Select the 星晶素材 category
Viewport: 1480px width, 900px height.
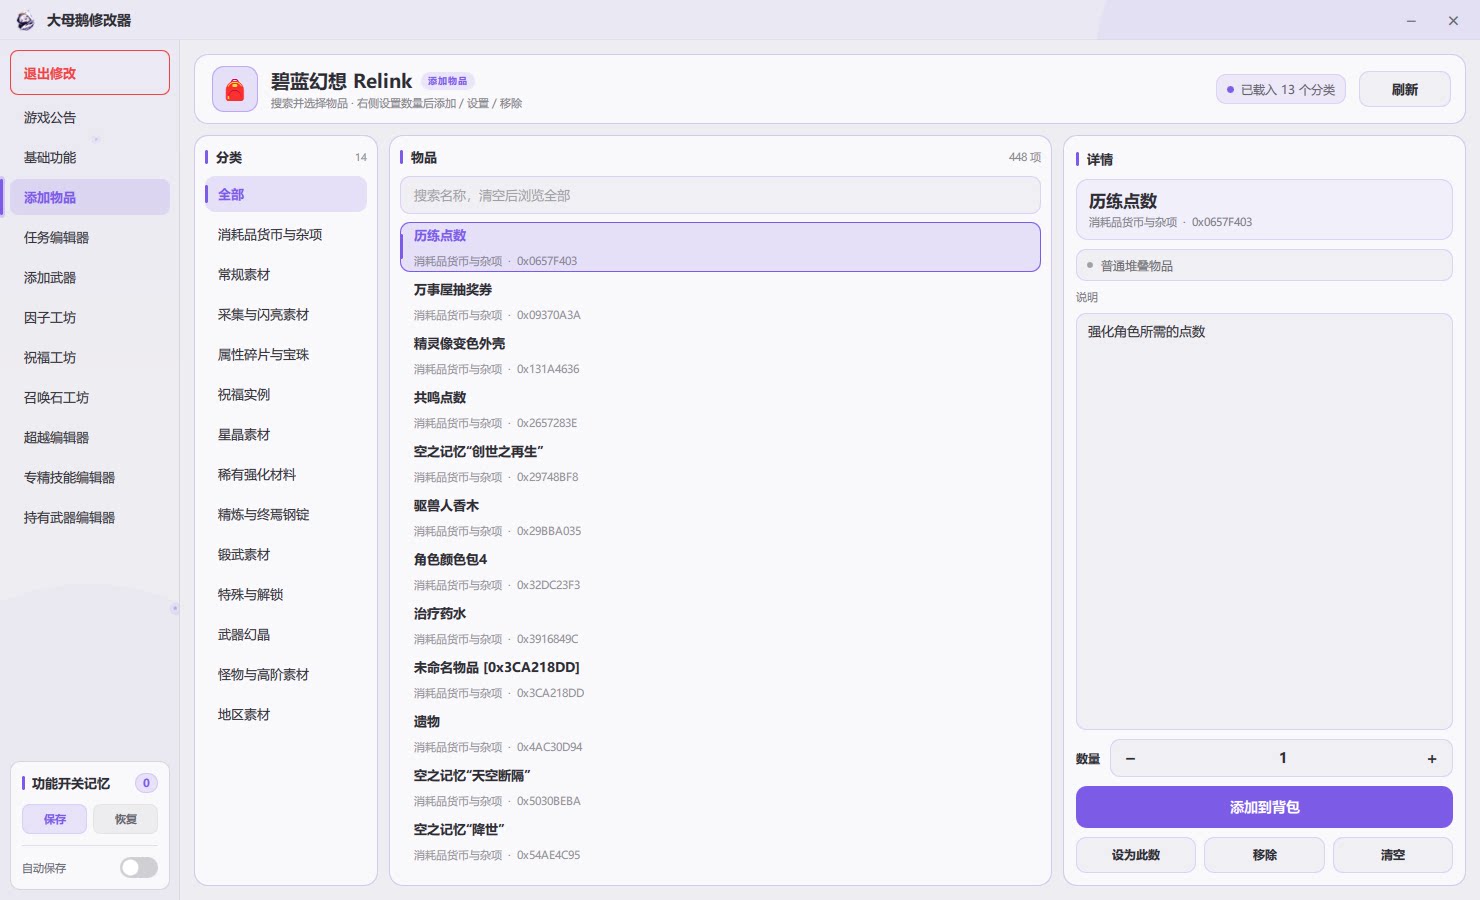[286, 434]
